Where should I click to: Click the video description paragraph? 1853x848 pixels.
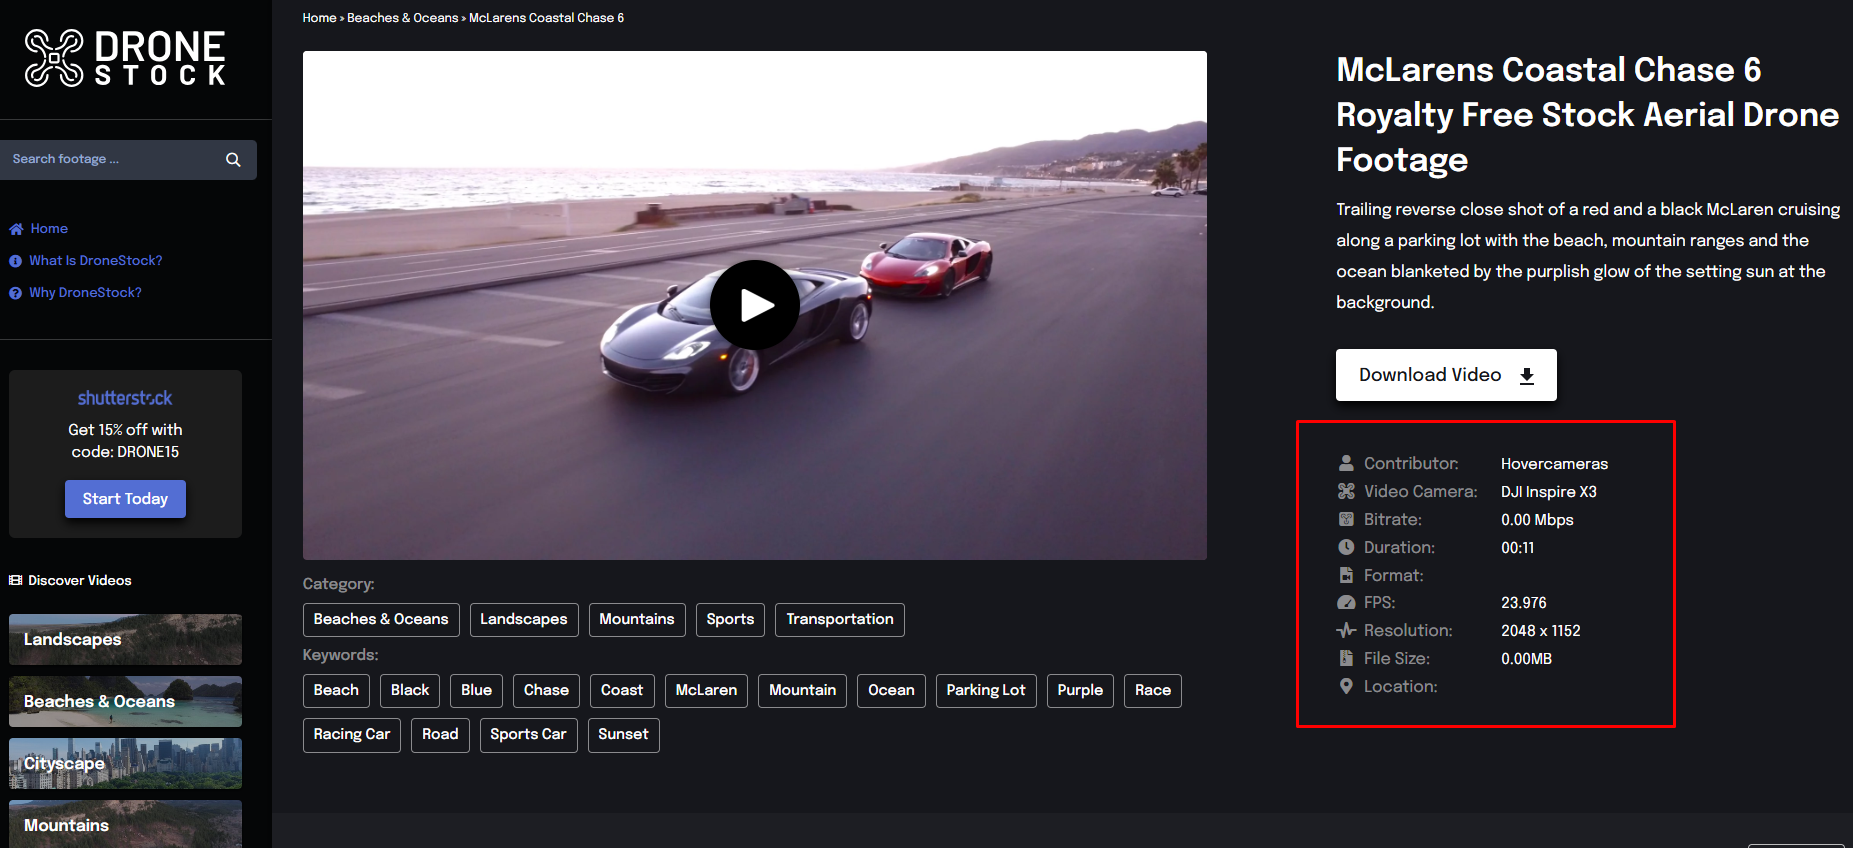(1588, 256)
